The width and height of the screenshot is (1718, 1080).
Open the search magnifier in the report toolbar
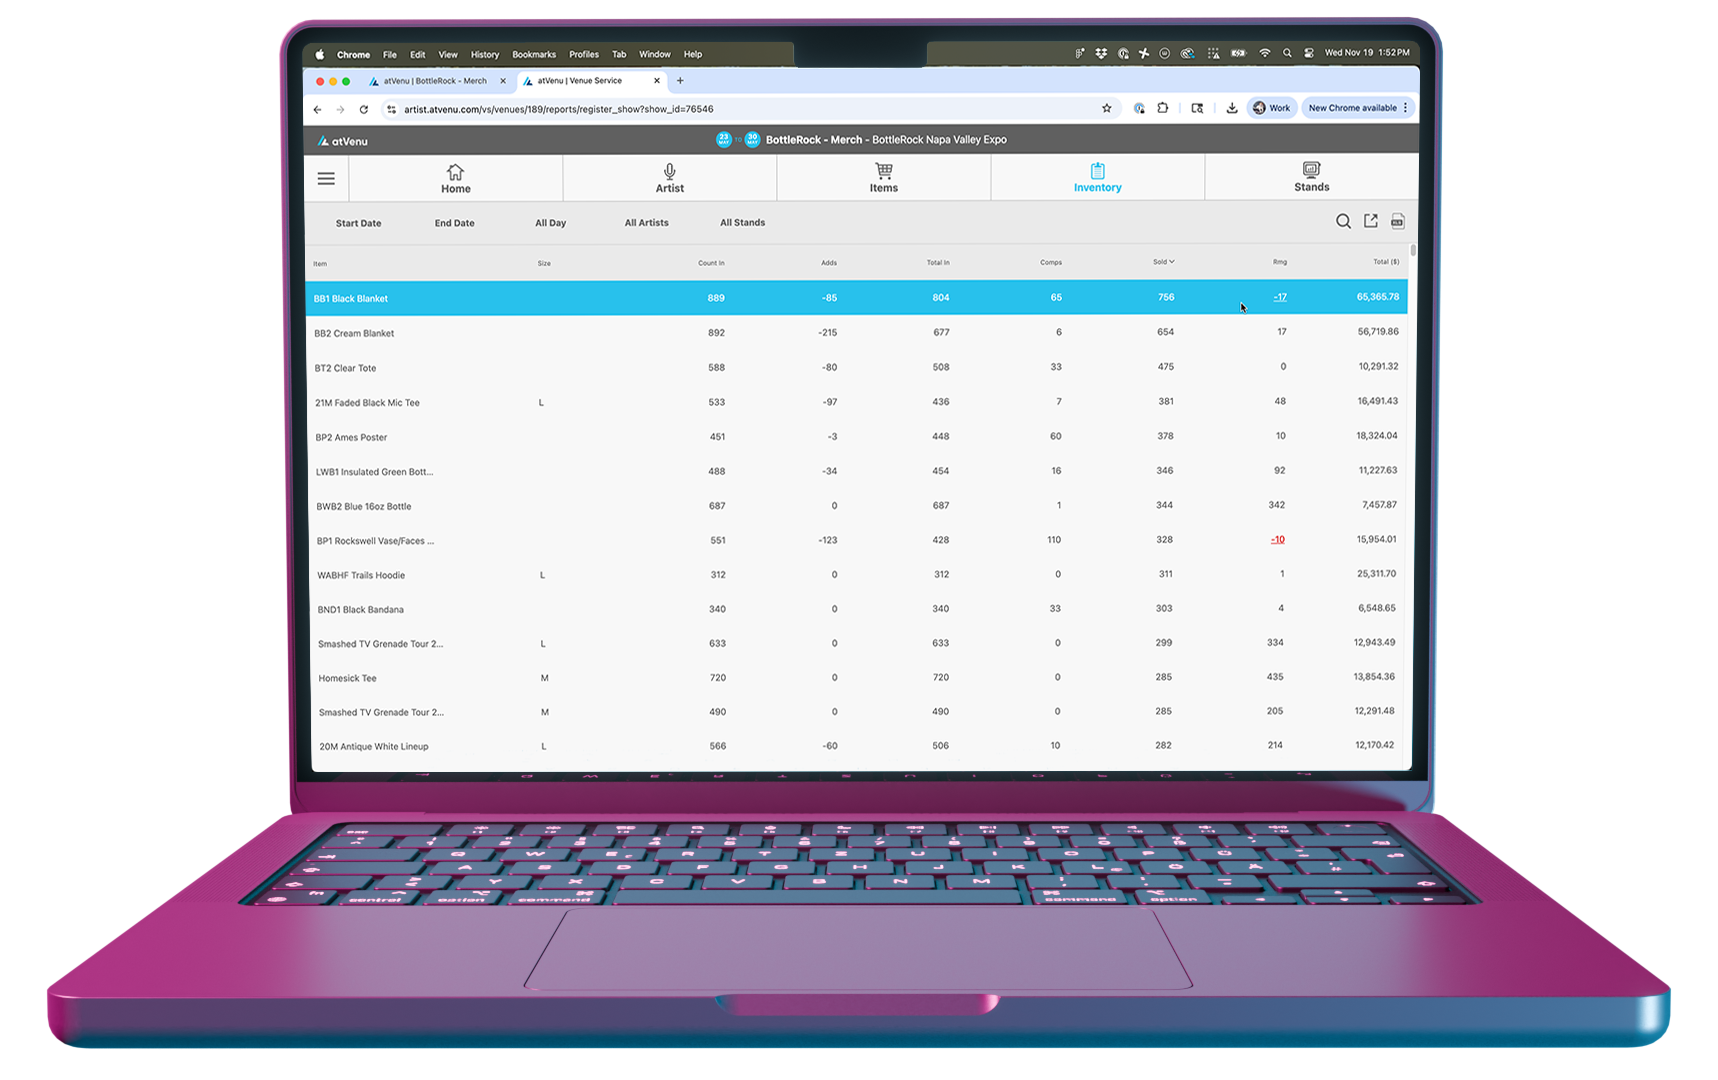tap(1343, 221)
